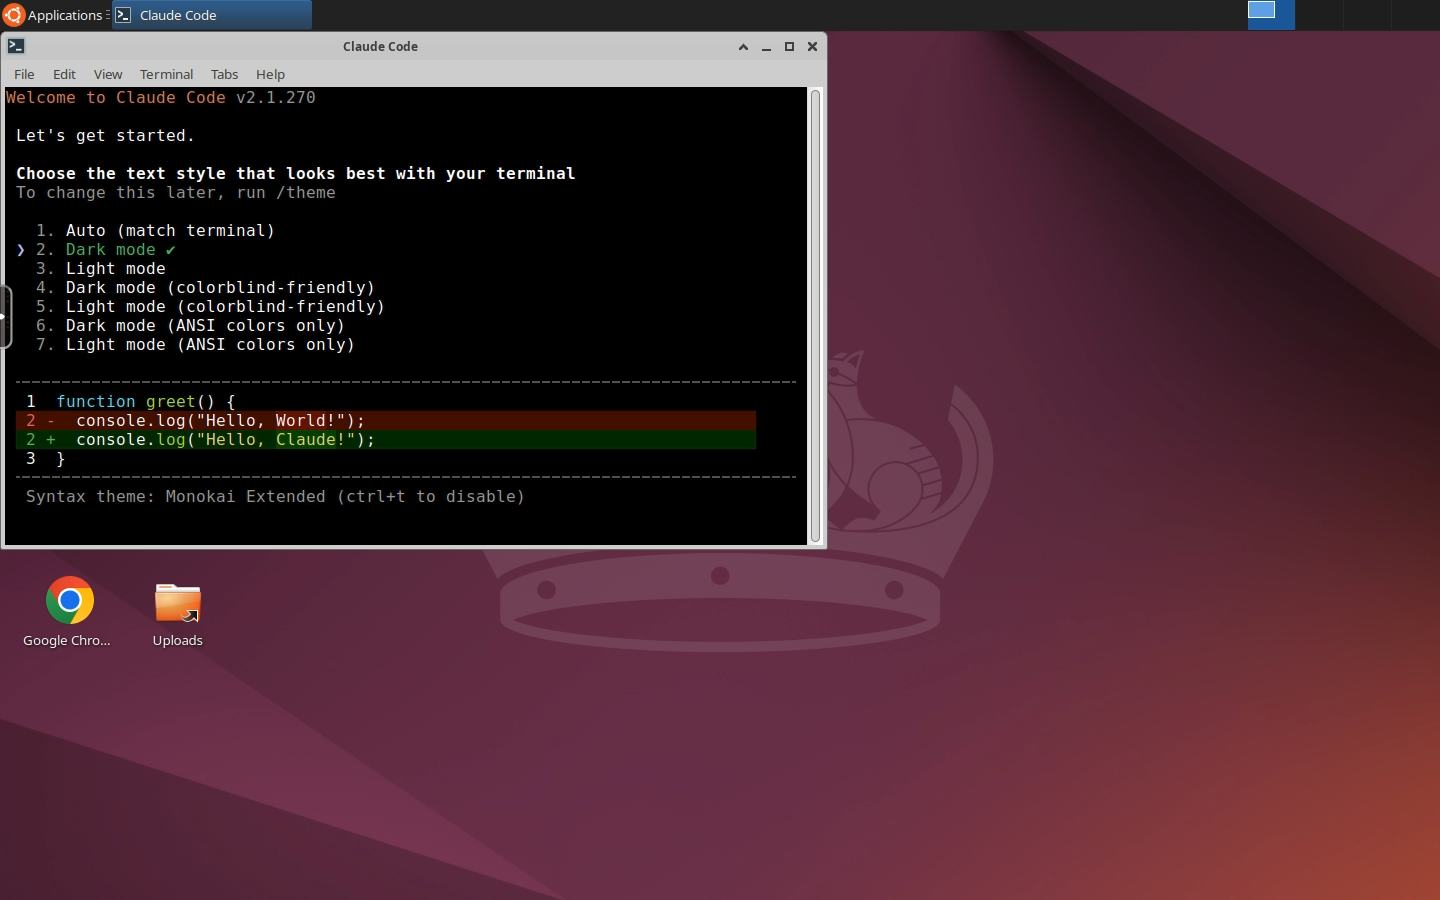Select option 1 Auto (match terminal)
Screen dimensions: 1440x900
(x=155, y=231)
